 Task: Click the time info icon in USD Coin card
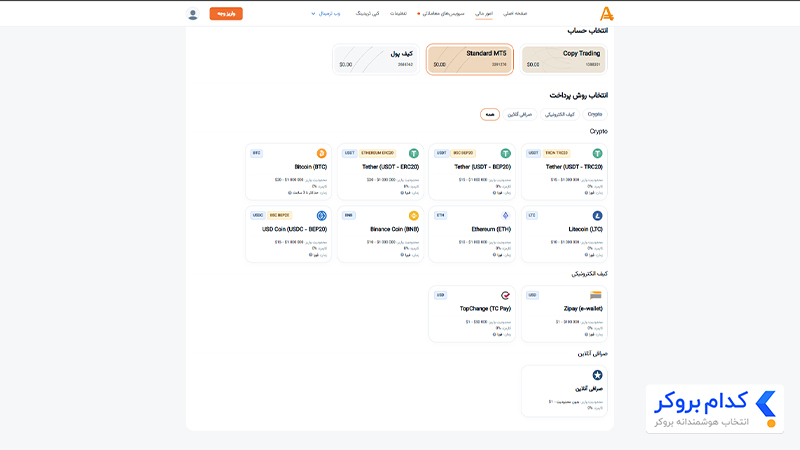click(x=310, y=255)
